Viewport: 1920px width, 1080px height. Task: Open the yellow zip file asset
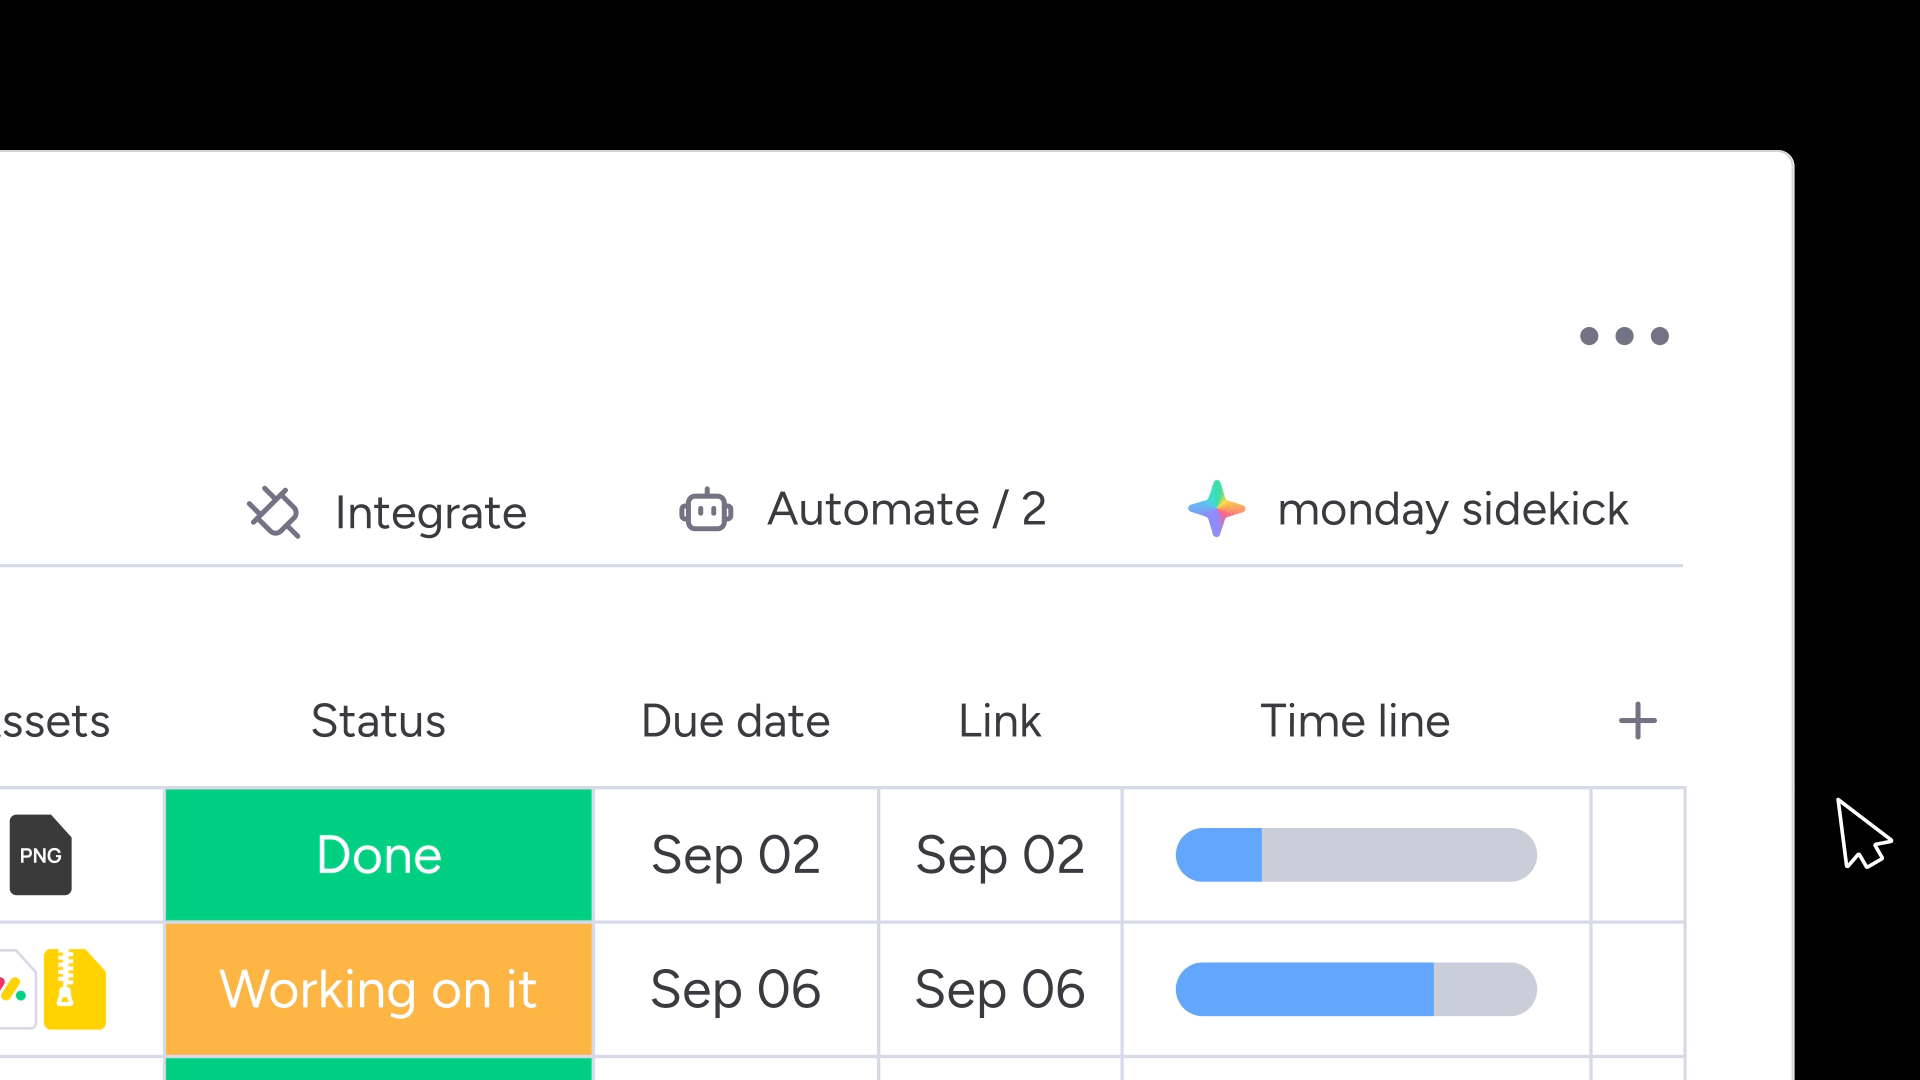75,989
